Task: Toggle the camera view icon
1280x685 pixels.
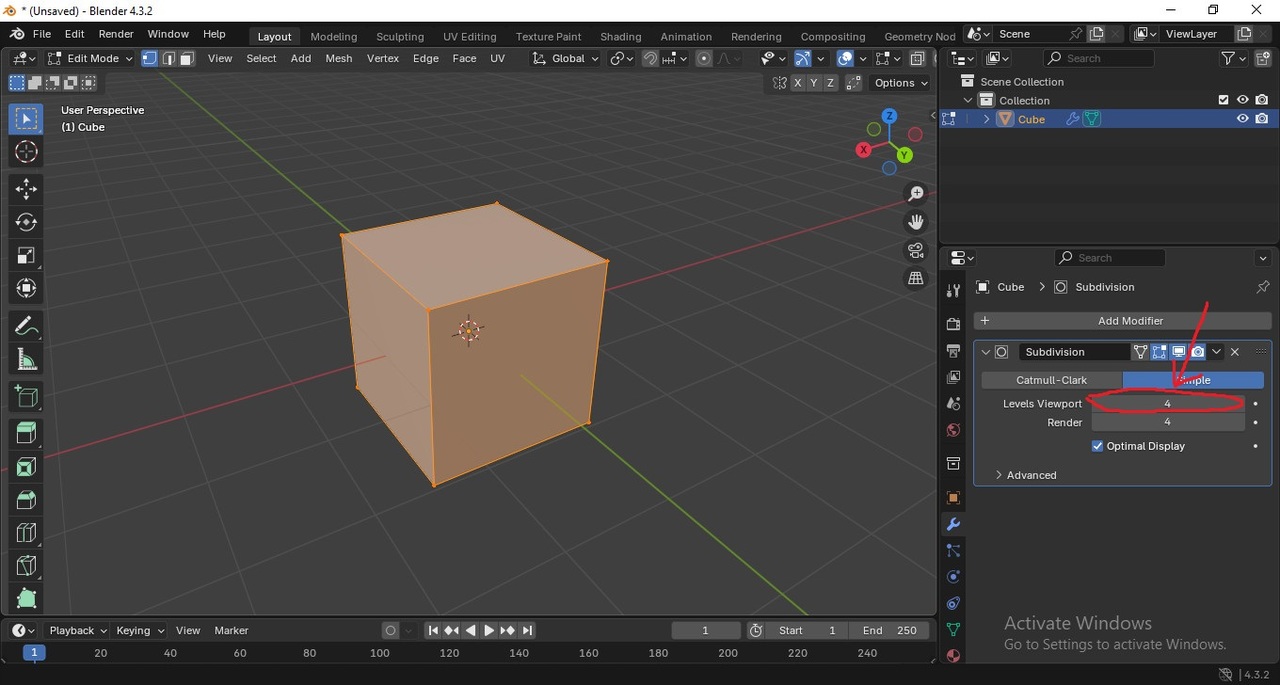Action: click(915, 250)
